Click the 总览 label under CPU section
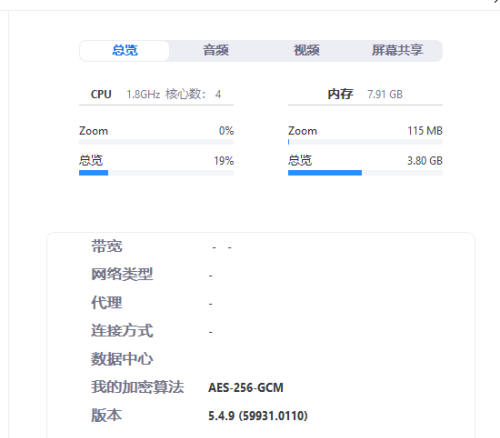The height and width of the screenshot is (438, 500). 91,161
